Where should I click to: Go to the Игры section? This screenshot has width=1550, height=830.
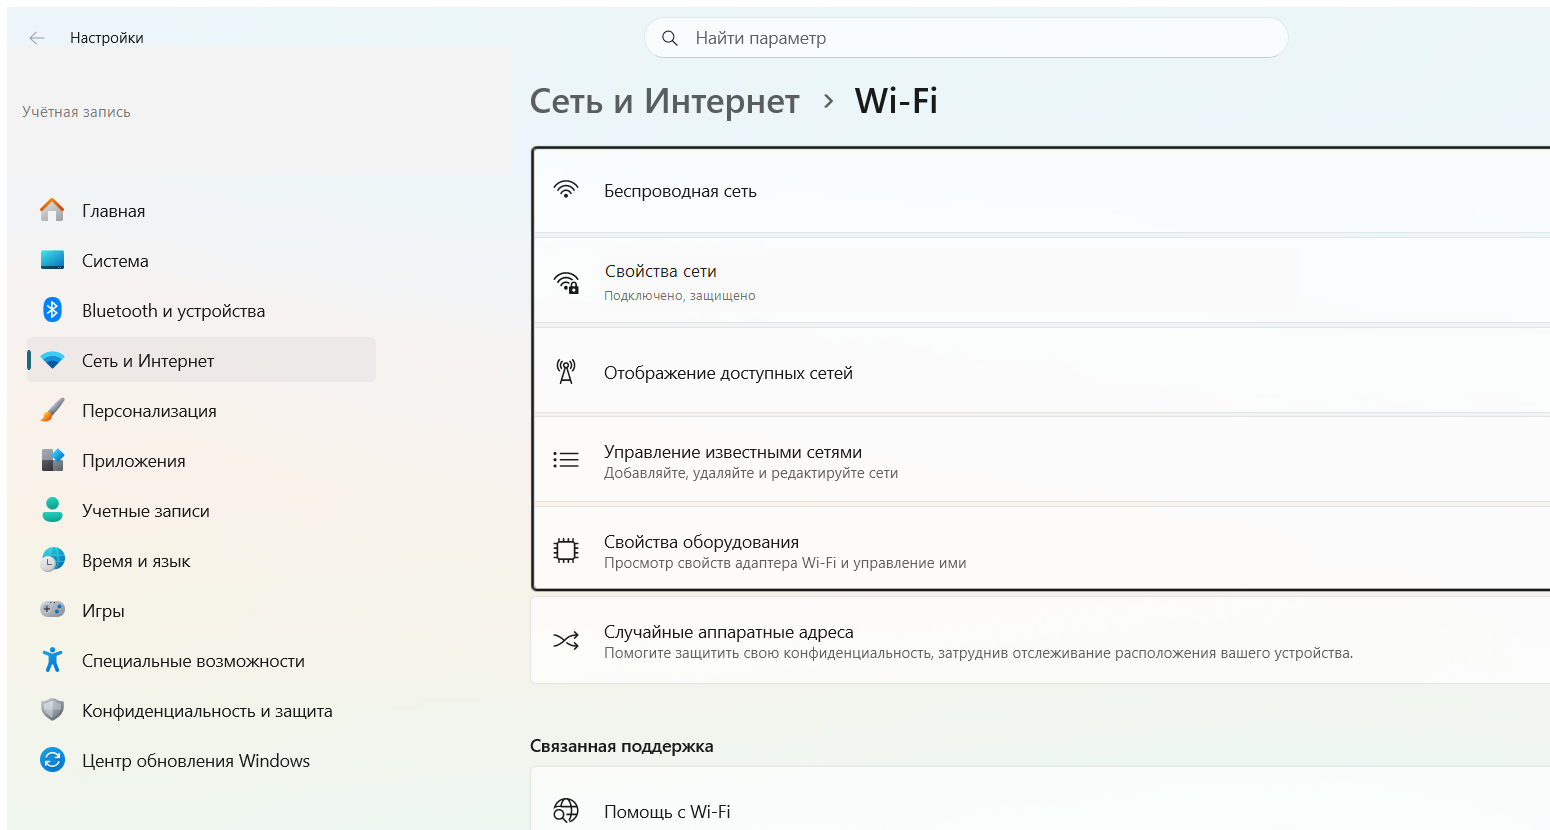pyautogui.click(x=201, y=610)
